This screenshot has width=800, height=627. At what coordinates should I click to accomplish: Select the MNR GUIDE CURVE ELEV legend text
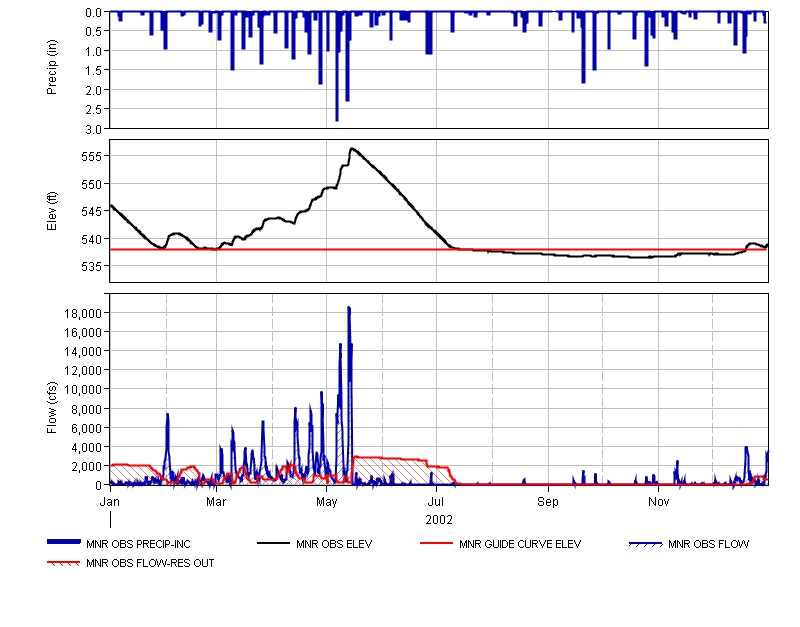(x=520, y=545)
